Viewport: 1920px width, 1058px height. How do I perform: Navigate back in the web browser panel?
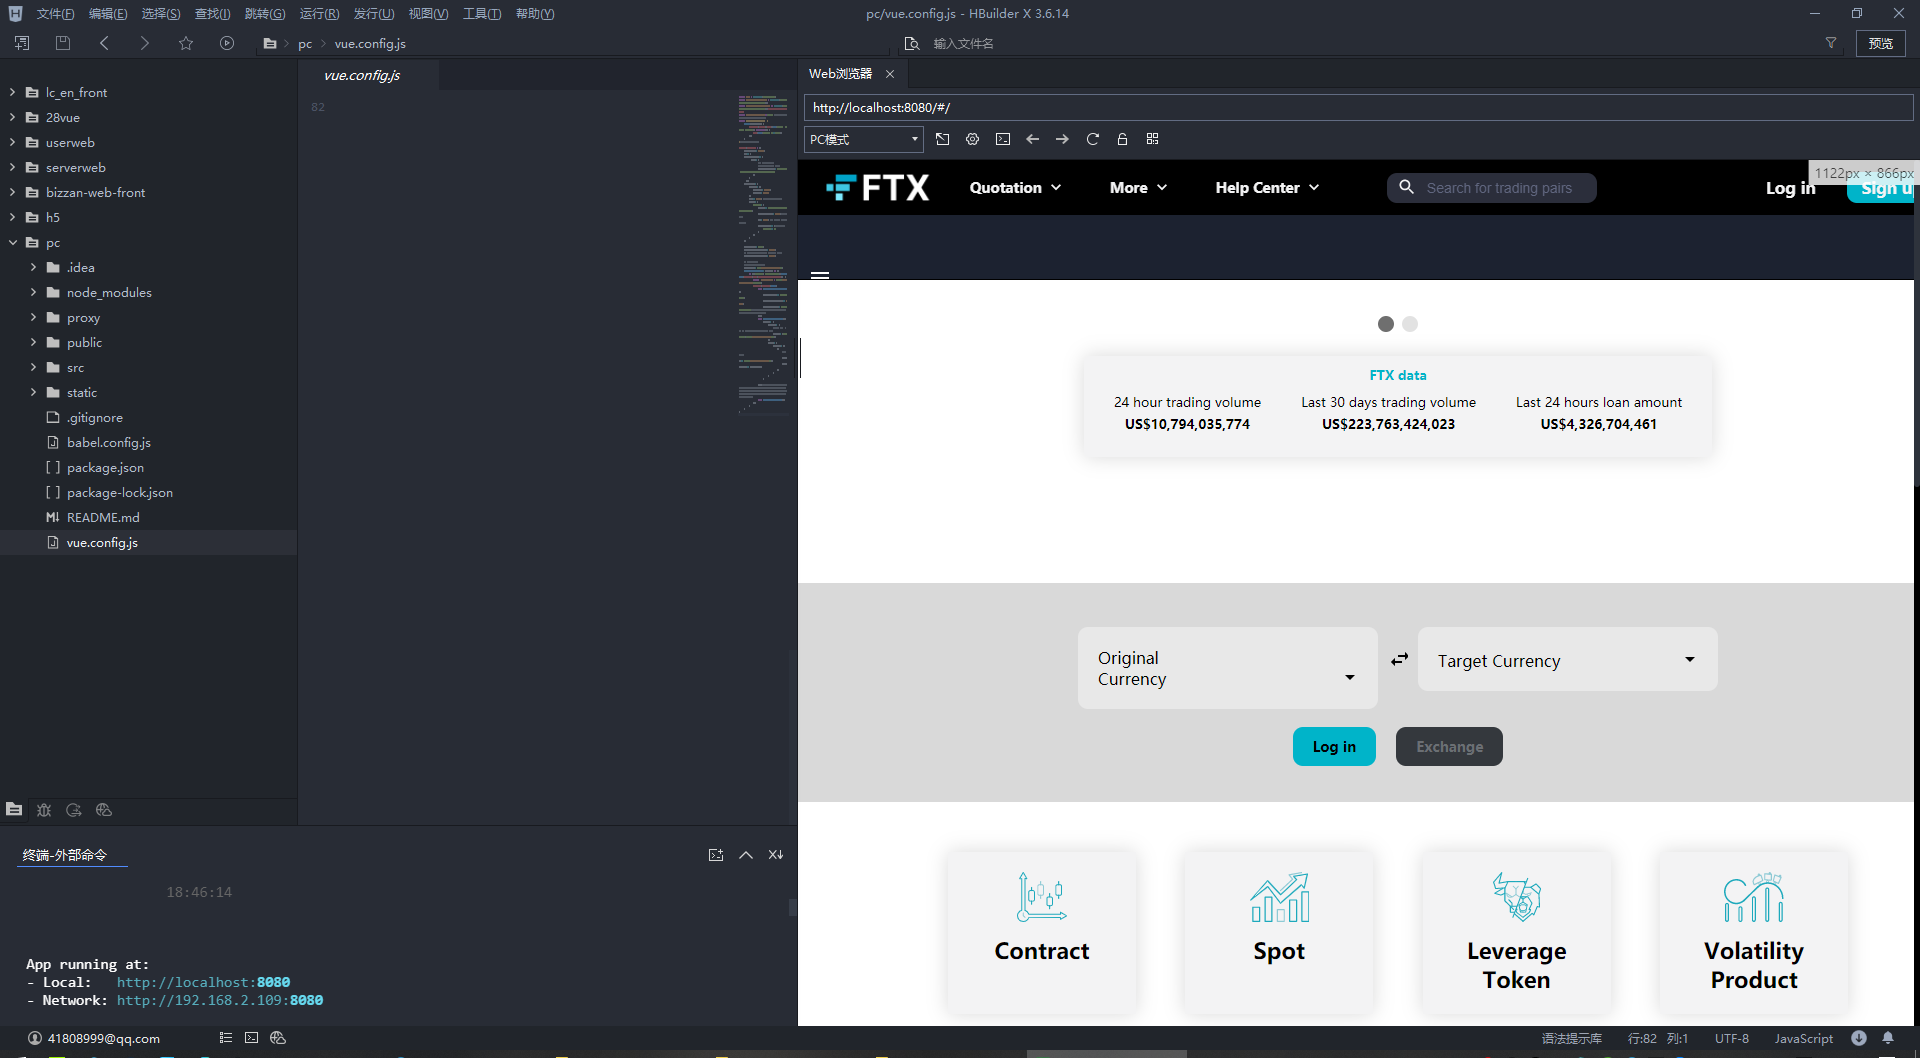[x=1032, y=139]
